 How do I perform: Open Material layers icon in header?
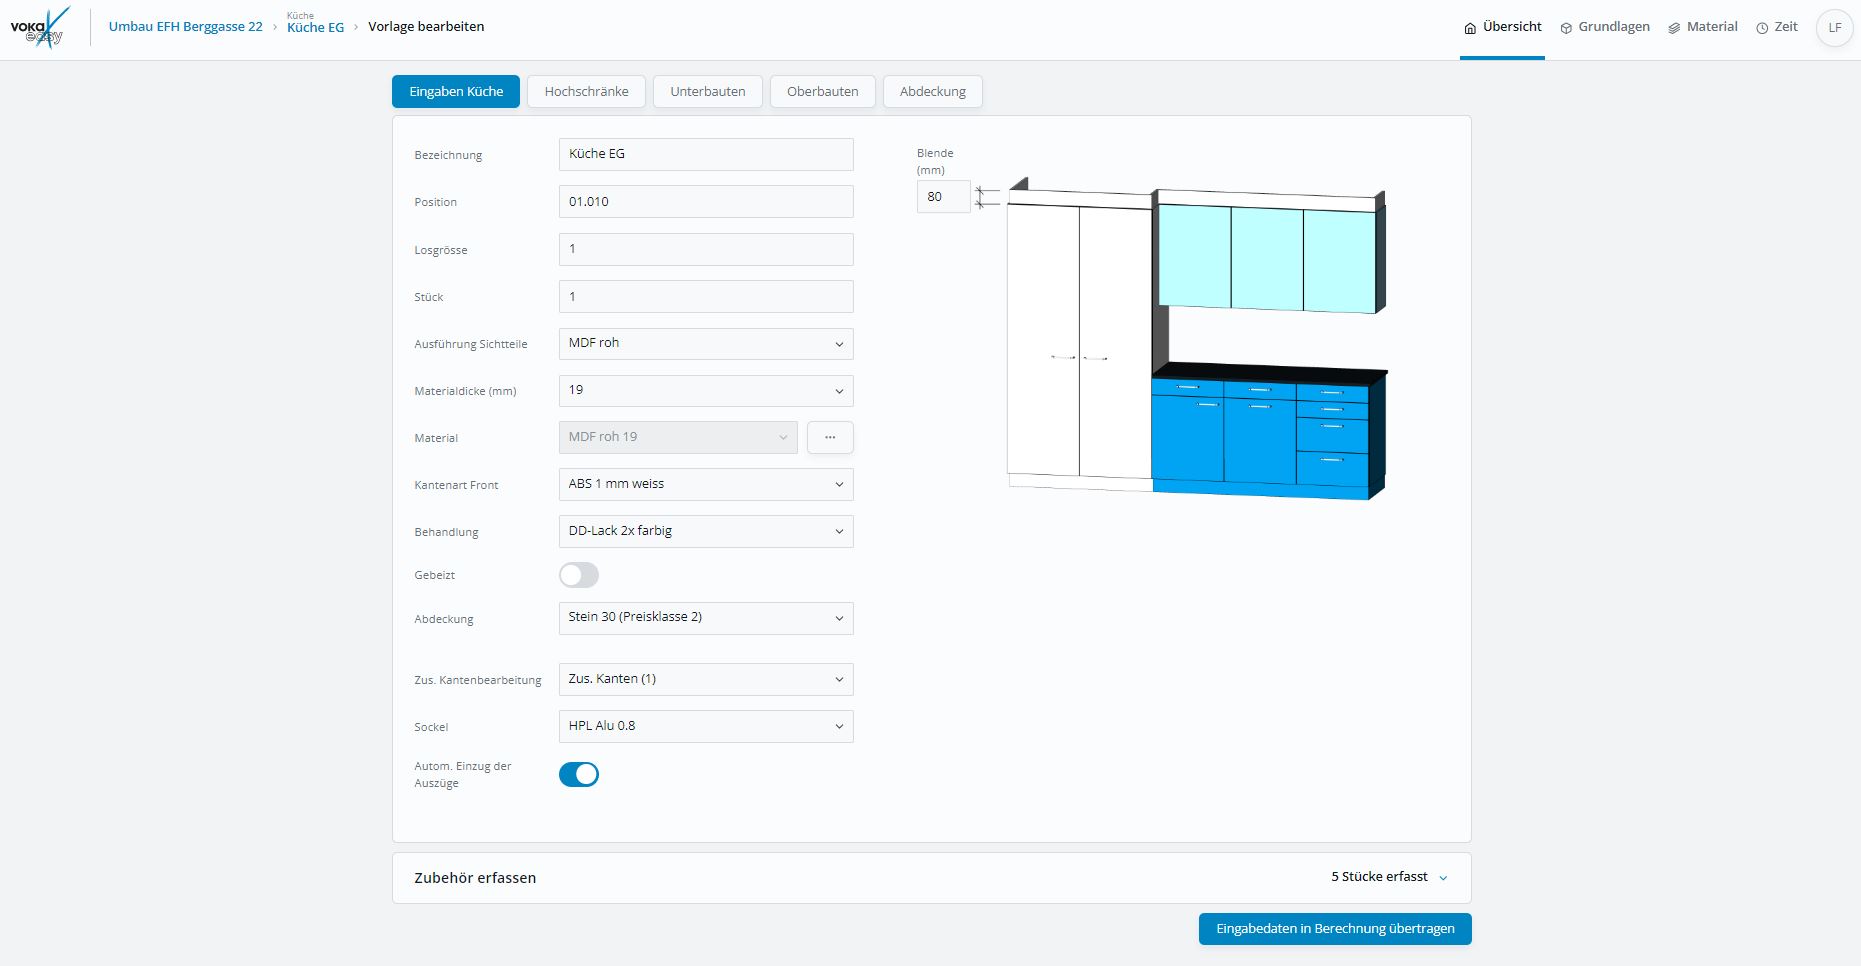click(x=1702, y=27)
